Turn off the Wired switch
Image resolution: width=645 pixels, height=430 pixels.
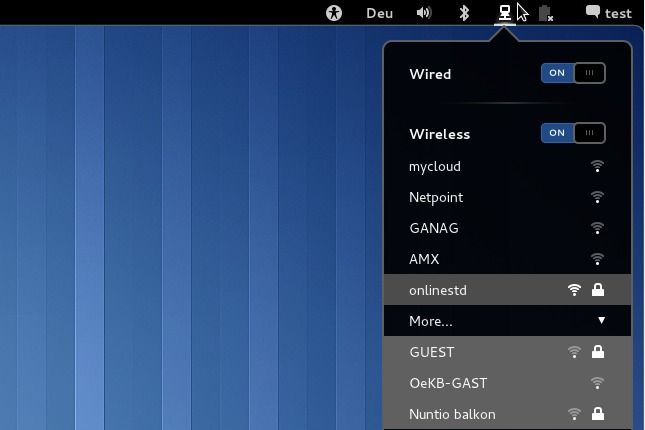coord(573,73)
